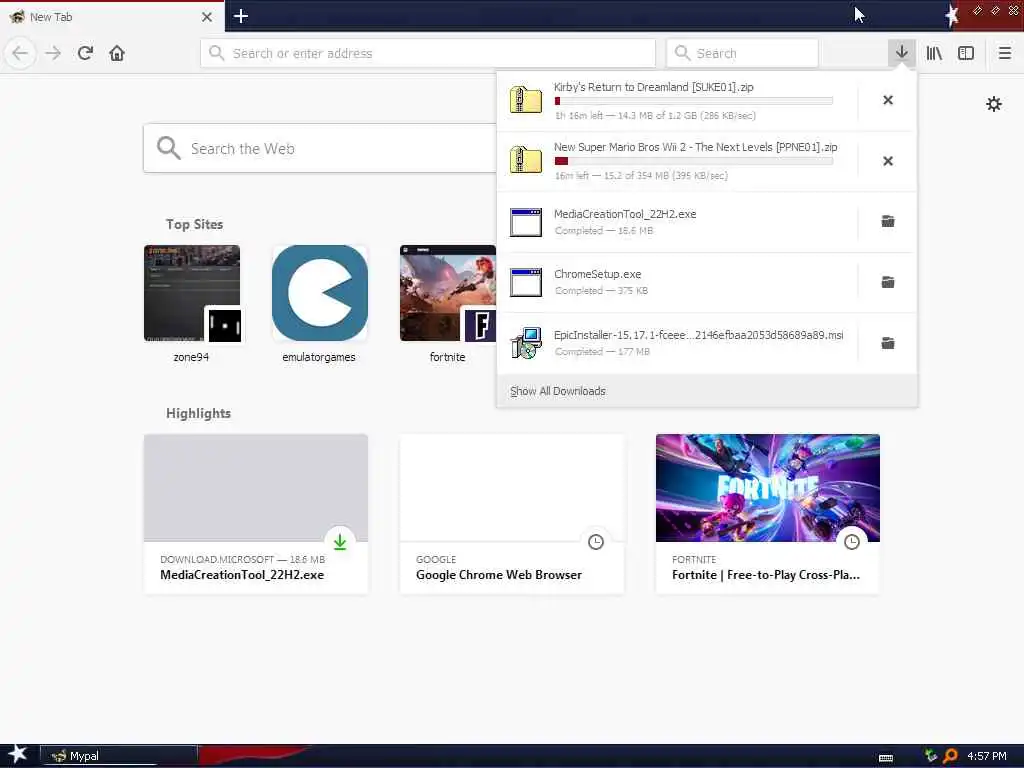The image size is (1024, 768).
Task: Focus the address bar field
Action: [x=428, y=53]
